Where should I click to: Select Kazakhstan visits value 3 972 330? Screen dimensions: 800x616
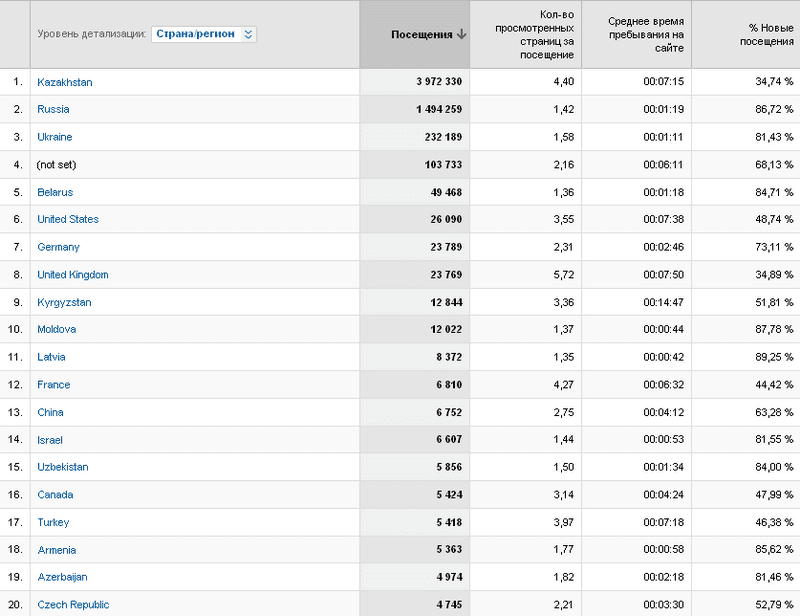click(439, 82)
